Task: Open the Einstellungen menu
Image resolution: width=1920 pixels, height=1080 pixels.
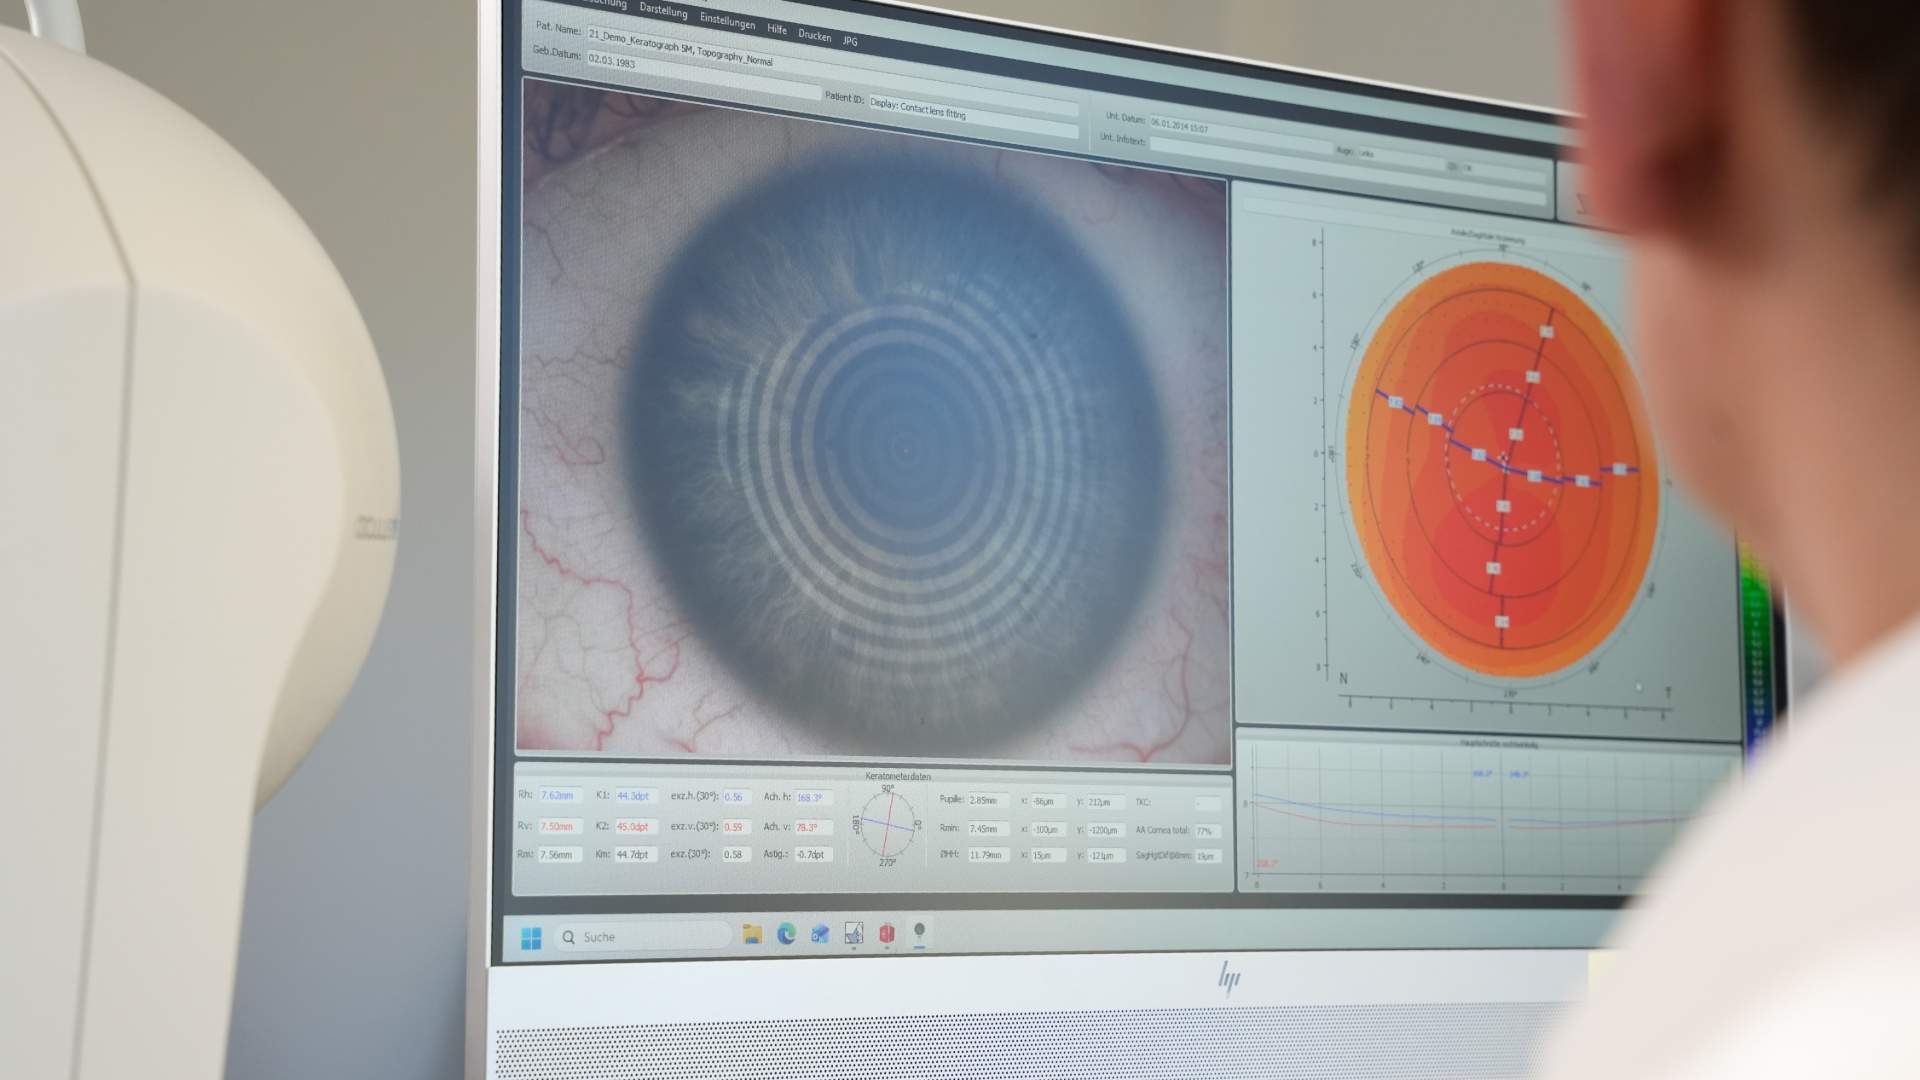Action: (x=727, y=21)
